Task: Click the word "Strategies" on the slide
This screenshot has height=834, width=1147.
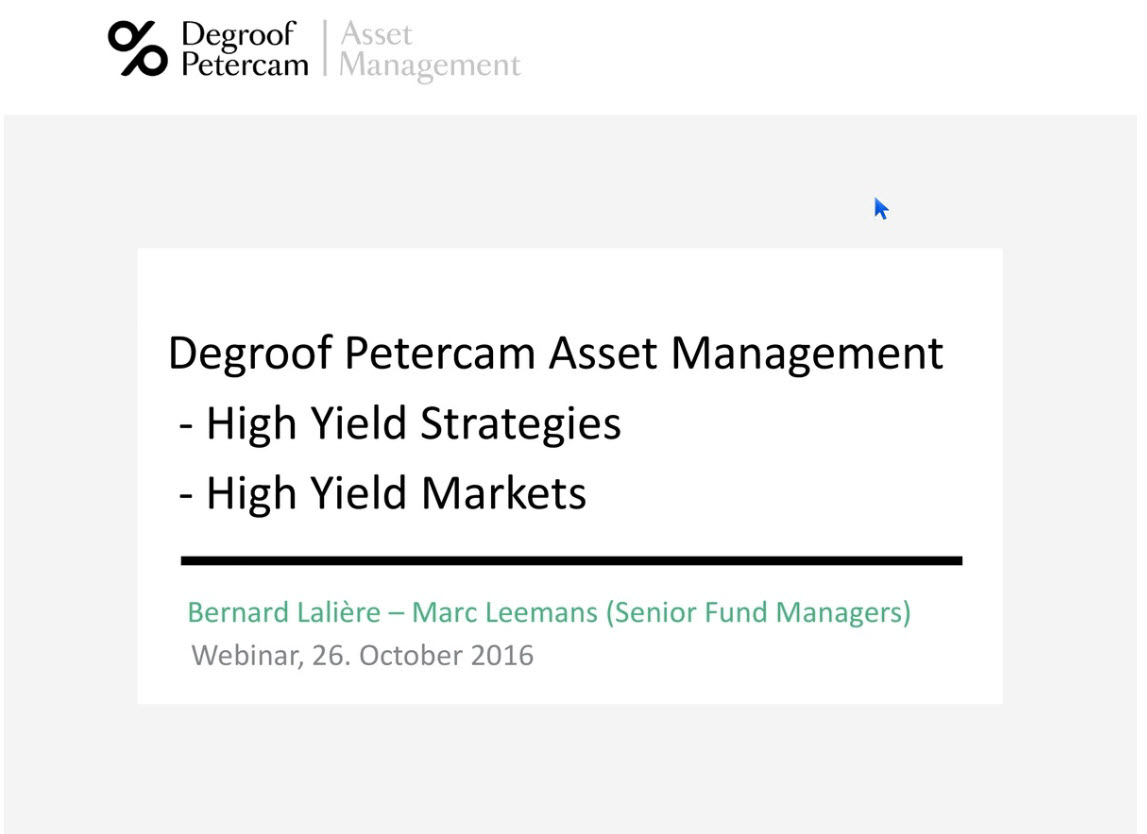Action: pyautogui.click(x=520, y=423)
